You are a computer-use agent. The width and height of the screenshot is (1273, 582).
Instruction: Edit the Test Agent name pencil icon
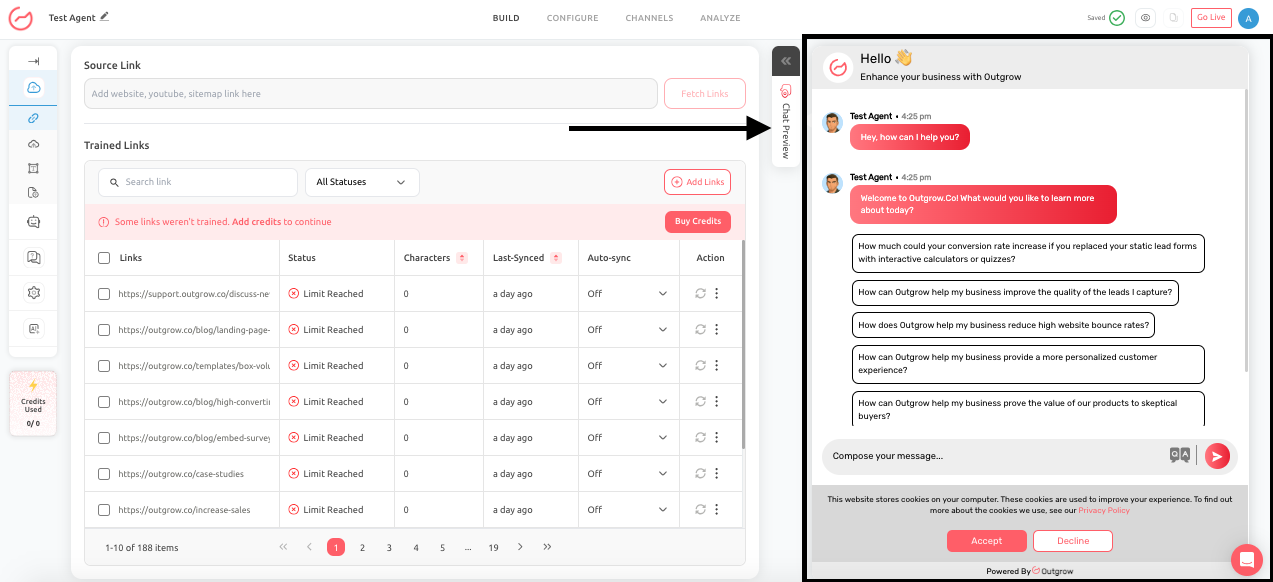(105, 17)
